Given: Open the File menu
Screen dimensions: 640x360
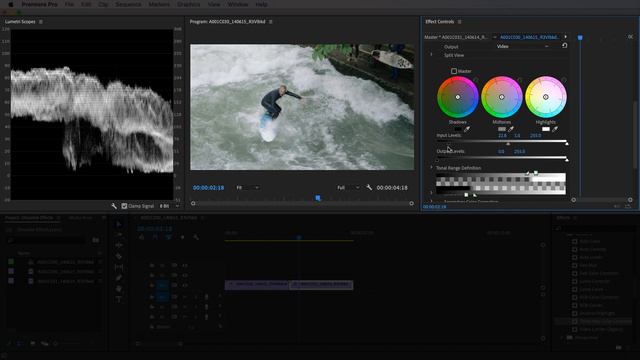Looking at the screenshot, I should [x=69, y=4].
